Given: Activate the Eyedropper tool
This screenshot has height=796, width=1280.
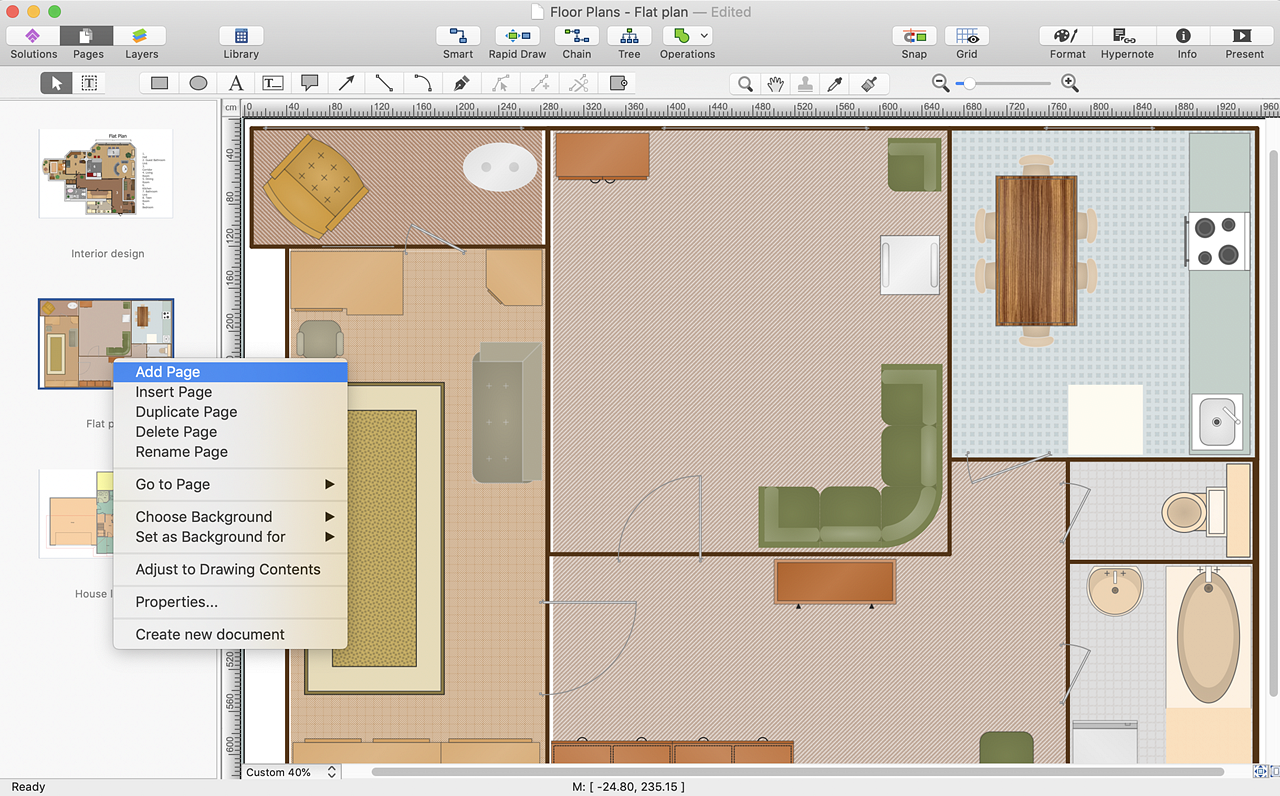Looking at the screenshot, I should [x=836, y=83].
